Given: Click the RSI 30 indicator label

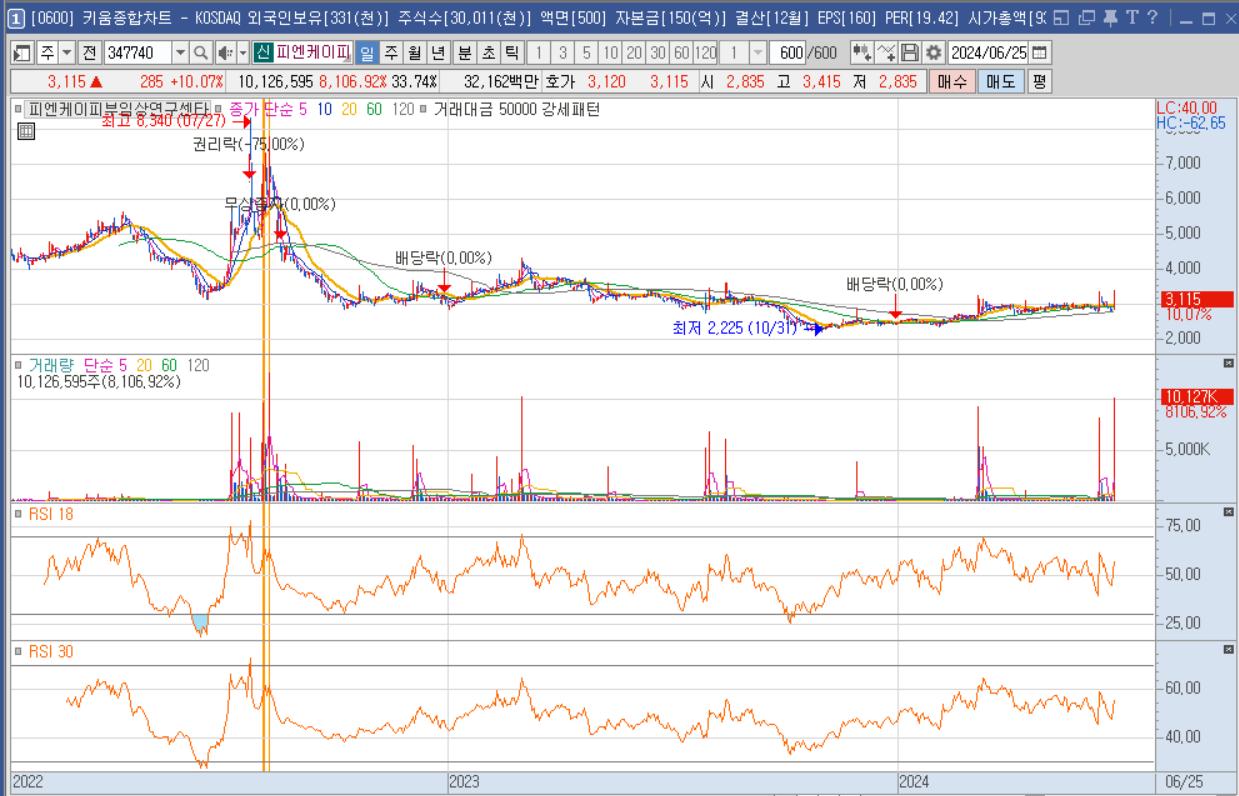Looking at the screenshot, I should point(50,651).
